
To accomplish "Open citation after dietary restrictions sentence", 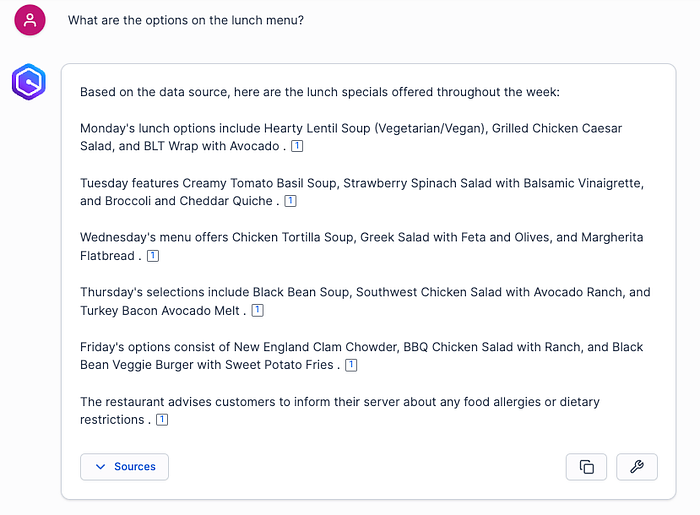I will click(x=162, y=420).
